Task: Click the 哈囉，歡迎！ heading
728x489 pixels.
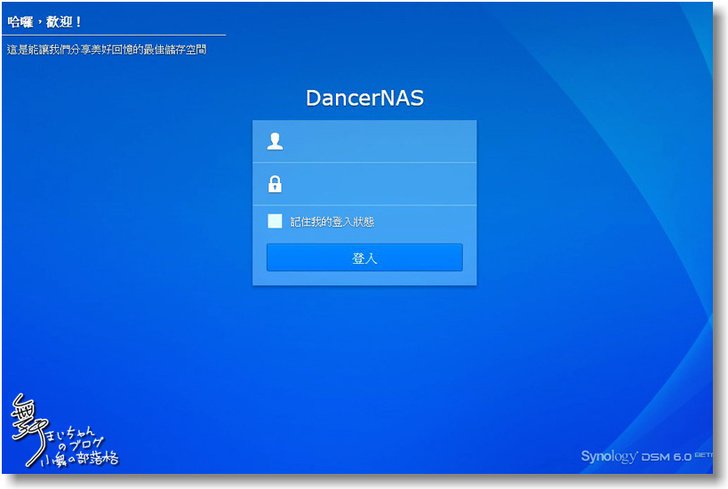Action: coord(45,22)
